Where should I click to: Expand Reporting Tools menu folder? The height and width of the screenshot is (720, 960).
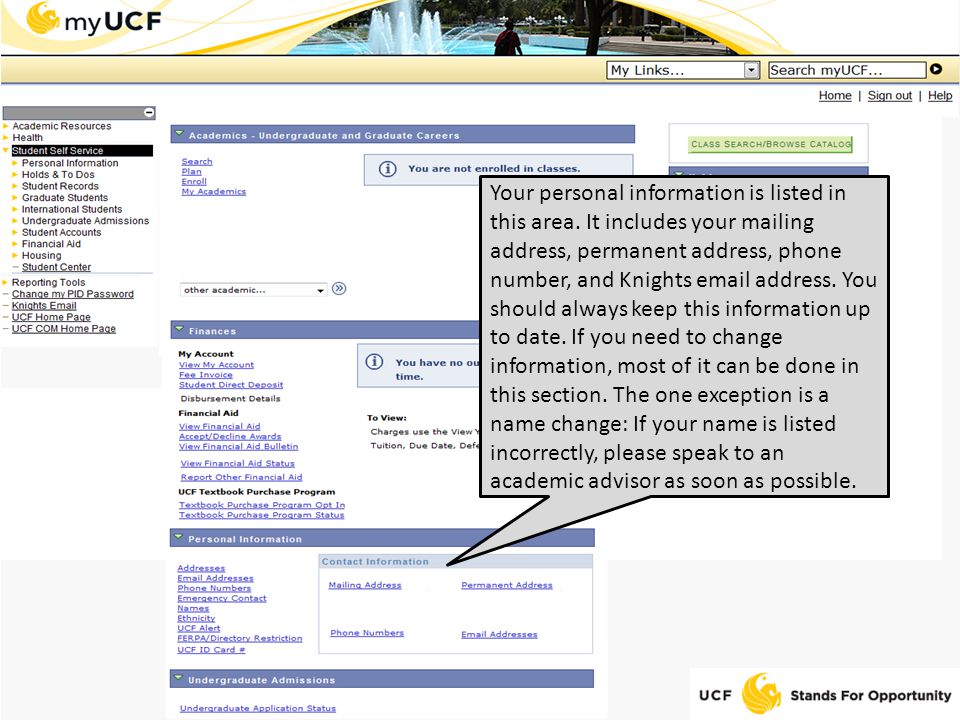click(x=48, y=282)
